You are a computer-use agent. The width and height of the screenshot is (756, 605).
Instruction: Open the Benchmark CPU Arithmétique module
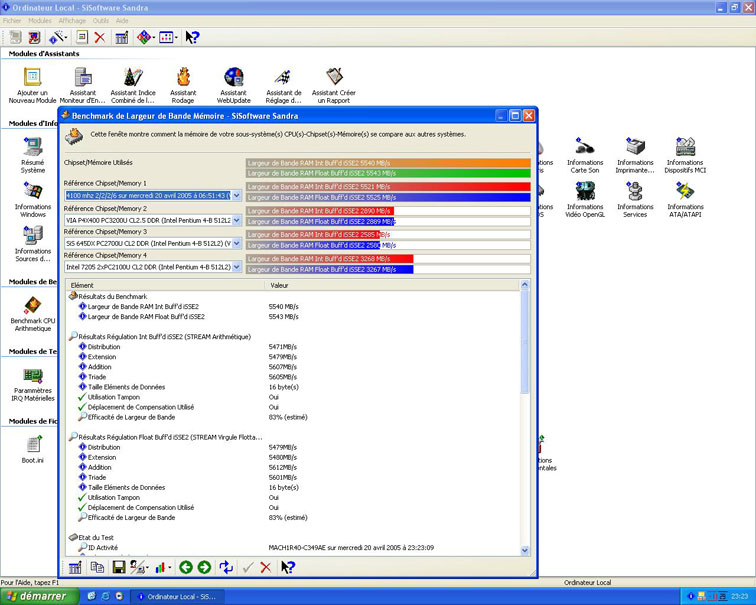point(33,314)
